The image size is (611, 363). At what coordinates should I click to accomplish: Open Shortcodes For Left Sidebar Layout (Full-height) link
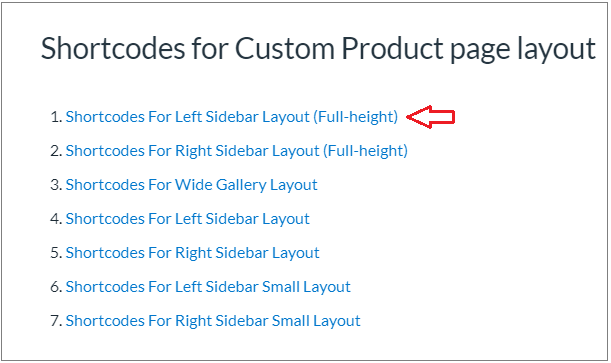click(x=231, y=117)
